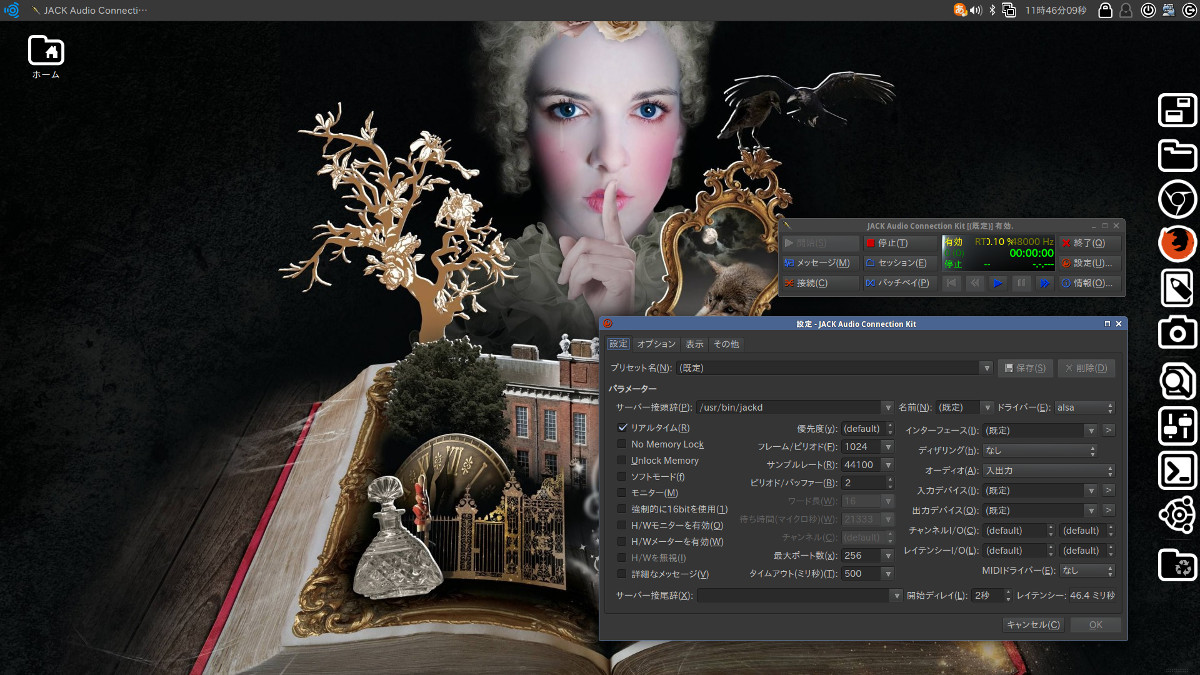The width and height of the screenshot is (1200, 675).
Task: Click the transport rewind button
Action: (975, 283)
